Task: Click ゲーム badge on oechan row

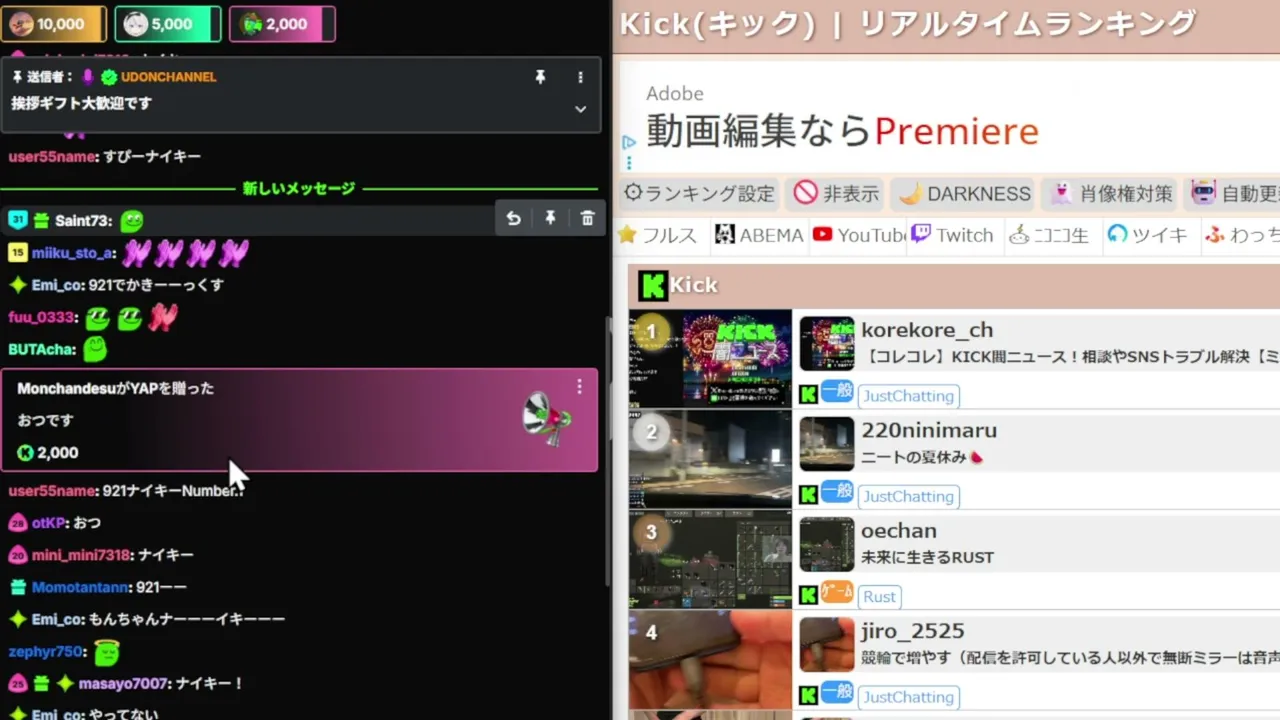Action: pos(837,593)
